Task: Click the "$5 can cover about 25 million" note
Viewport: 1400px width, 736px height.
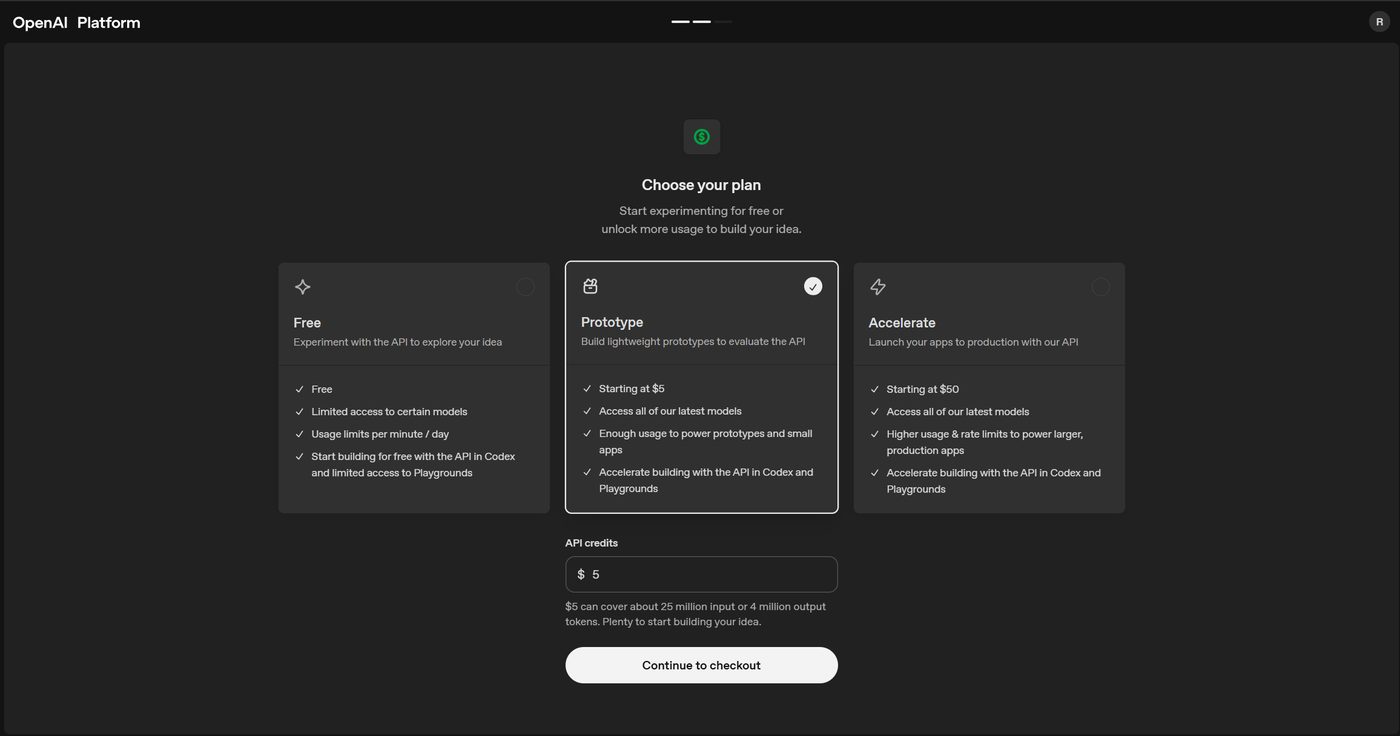Action: 696,614
